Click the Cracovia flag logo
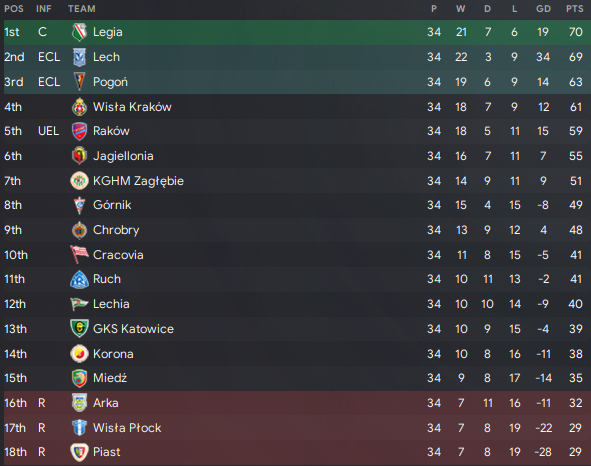591x466 pixels. pos(79,255)
